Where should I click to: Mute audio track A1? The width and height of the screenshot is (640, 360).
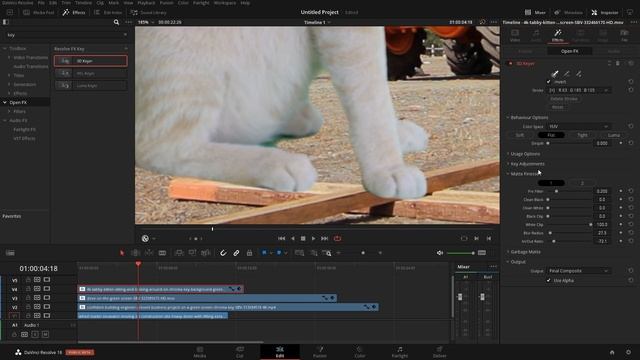(x=45, y=335)
